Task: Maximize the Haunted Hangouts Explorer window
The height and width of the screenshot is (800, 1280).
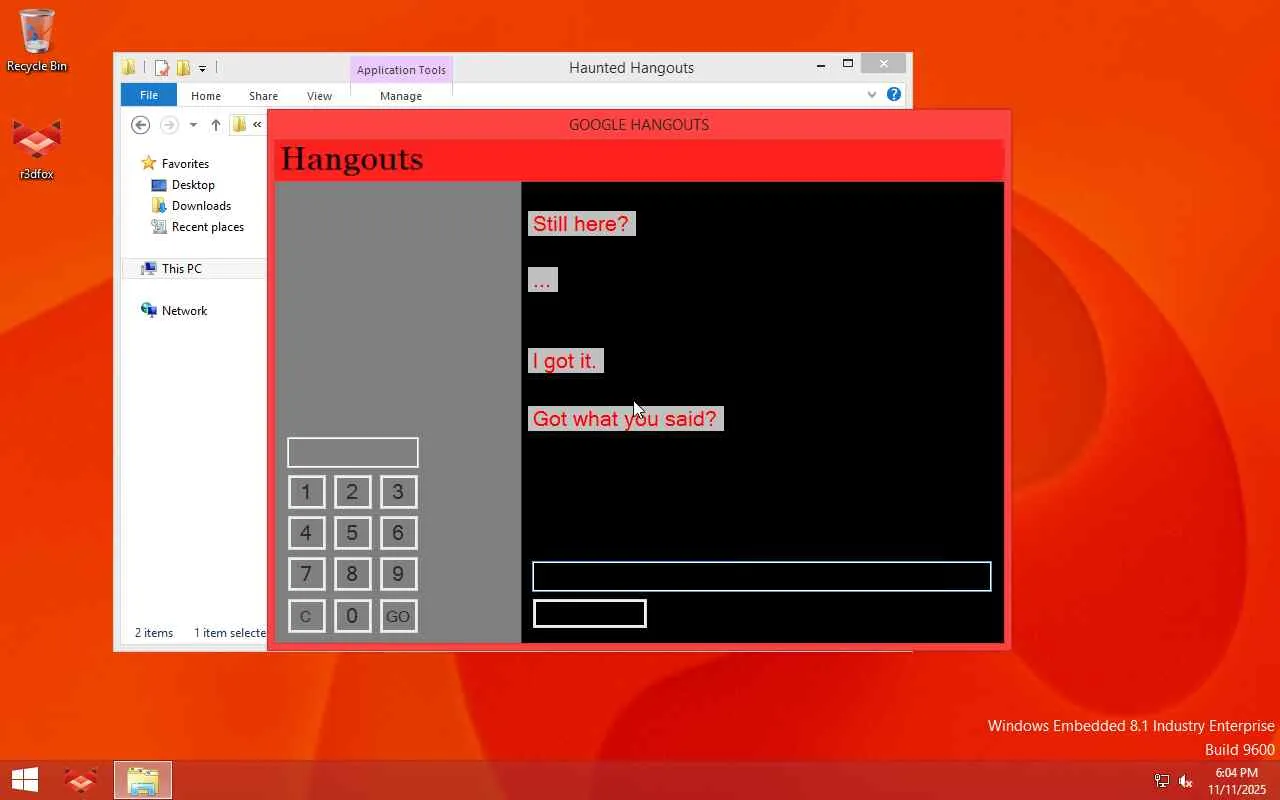Action: [848, 65]
